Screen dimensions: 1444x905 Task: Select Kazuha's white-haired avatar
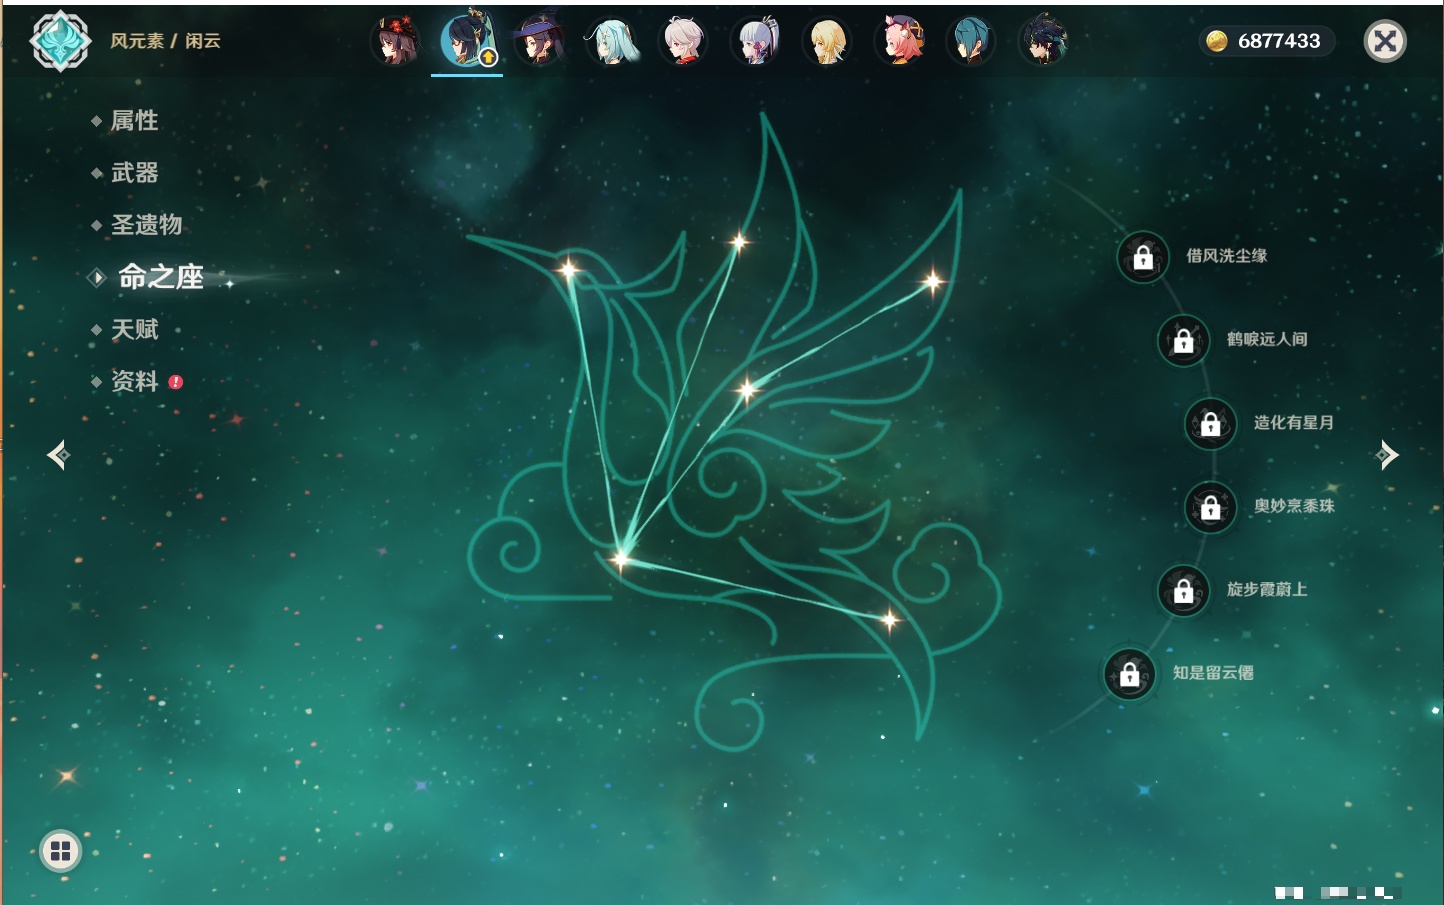684,42
